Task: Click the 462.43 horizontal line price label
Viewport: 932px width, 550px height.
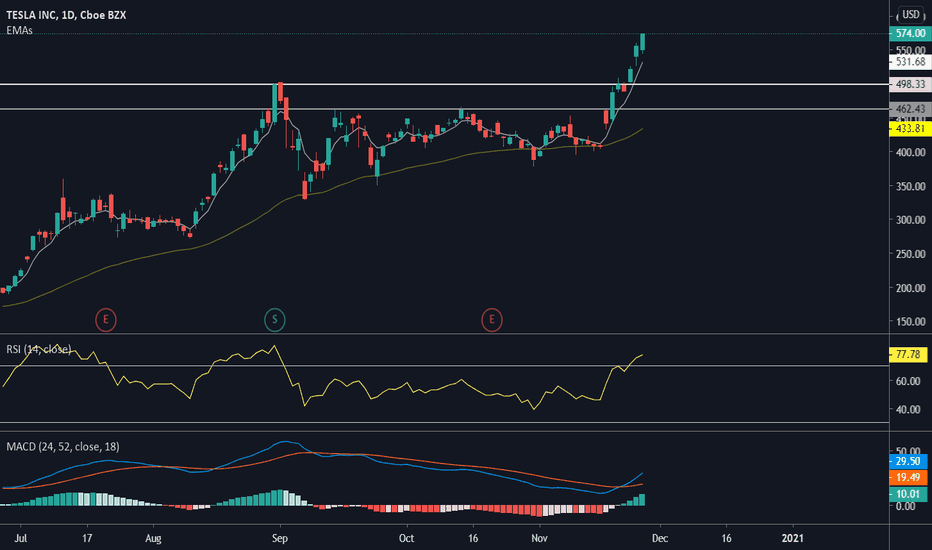Action: 910,109
